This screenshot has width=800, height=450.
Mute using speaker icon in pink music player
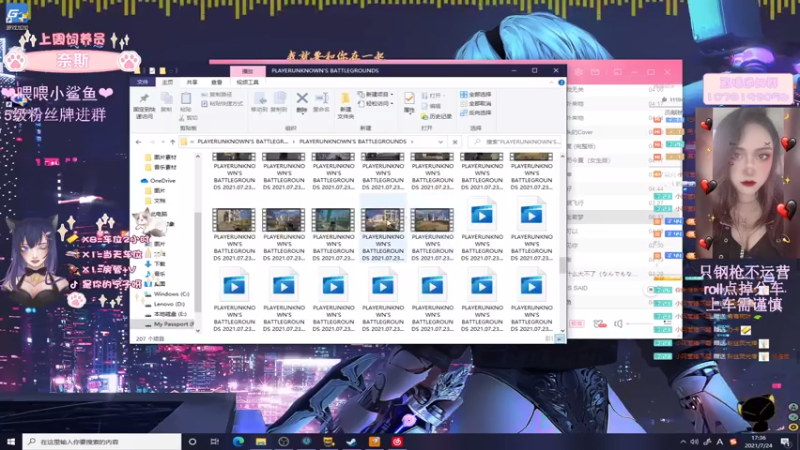click(618, 323)
